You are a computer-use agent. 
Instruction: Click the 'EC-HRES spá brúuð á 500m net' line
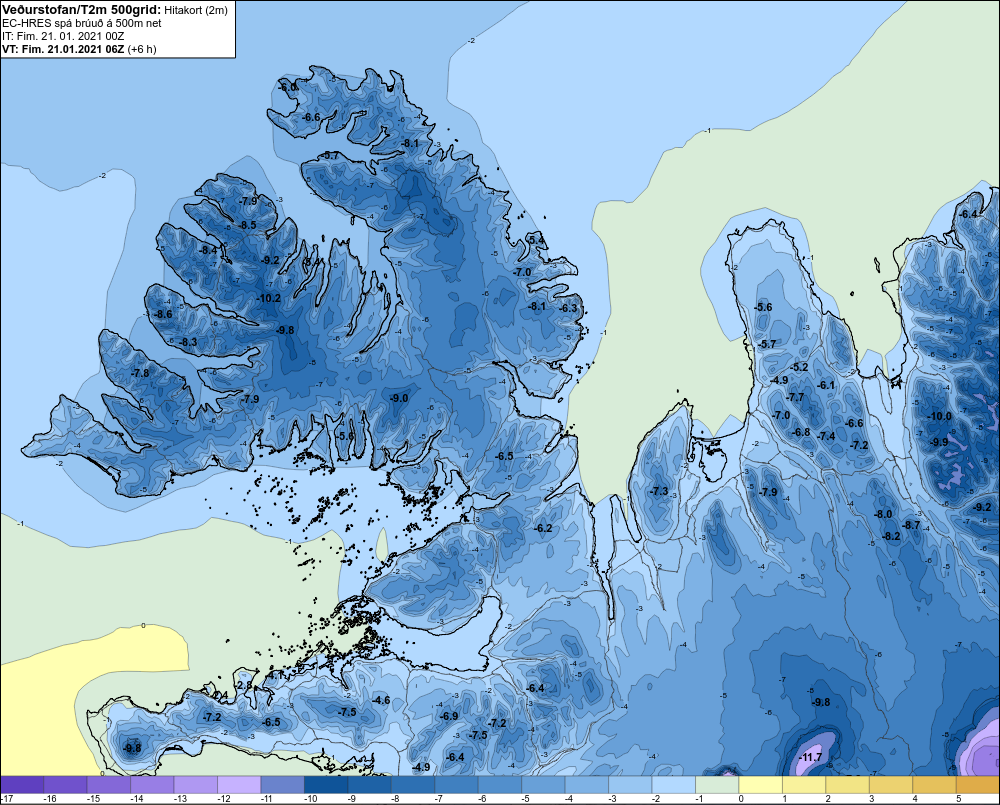(82, 23)
